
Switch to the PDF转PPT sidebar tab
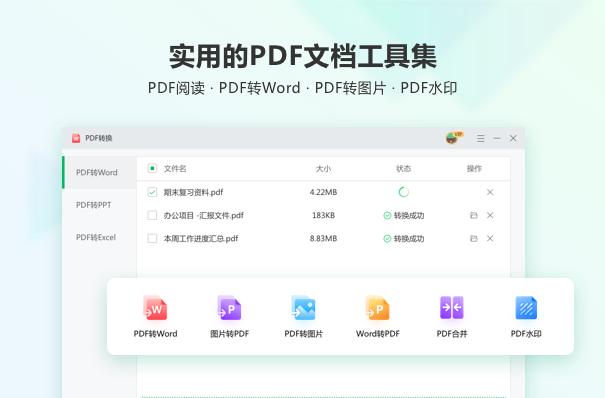[99, 205]
